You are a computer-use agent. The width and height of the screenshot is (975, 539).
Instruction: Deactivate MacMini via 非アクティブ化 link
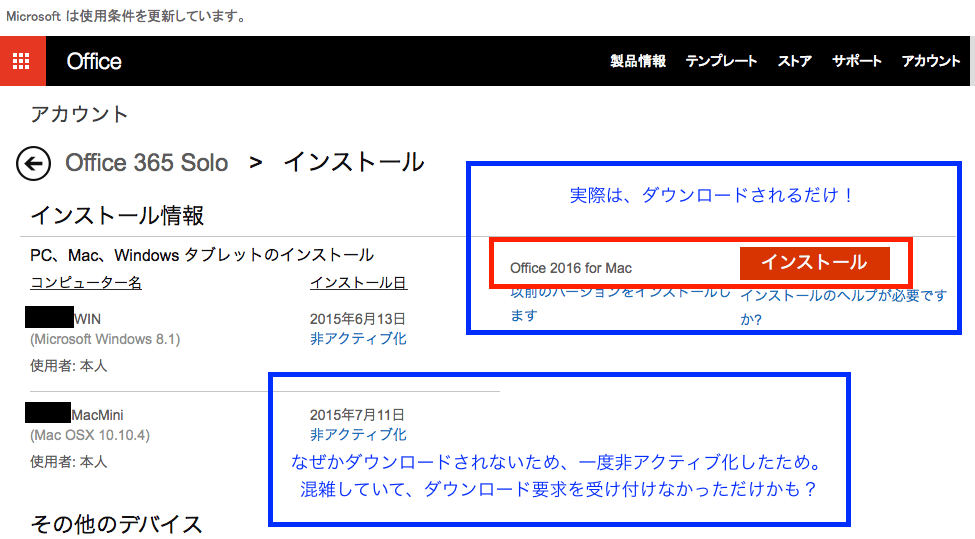tap(358, 435)
